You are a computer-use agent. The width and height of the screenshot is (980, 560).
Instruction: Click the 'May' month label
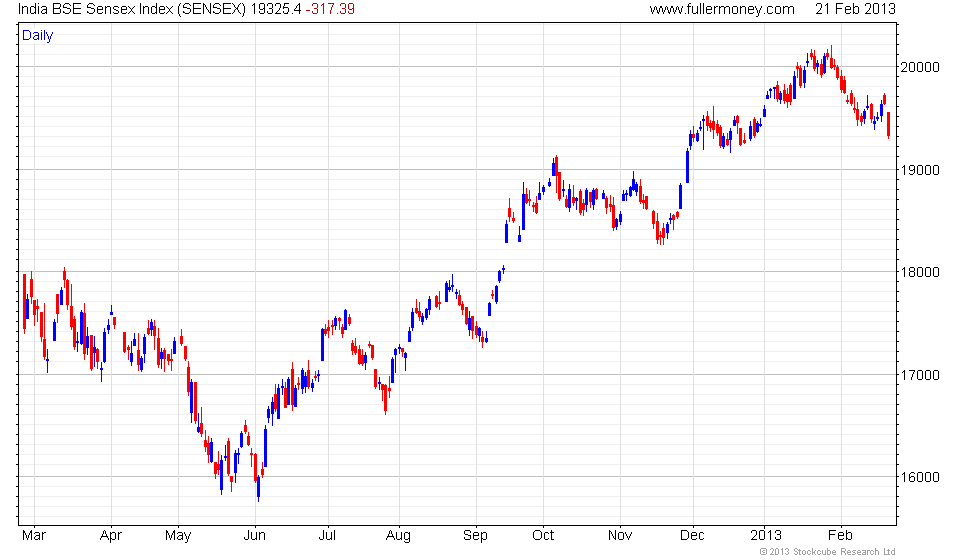click(x=178, y=536)
